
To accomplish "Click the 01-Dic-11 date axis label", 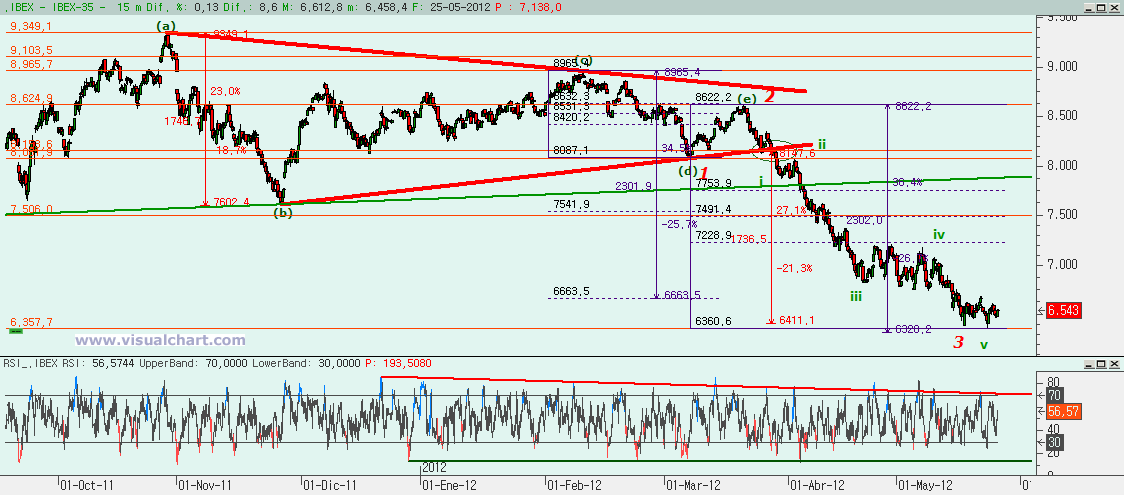I will pyautogui.click(x=330, y=485).
